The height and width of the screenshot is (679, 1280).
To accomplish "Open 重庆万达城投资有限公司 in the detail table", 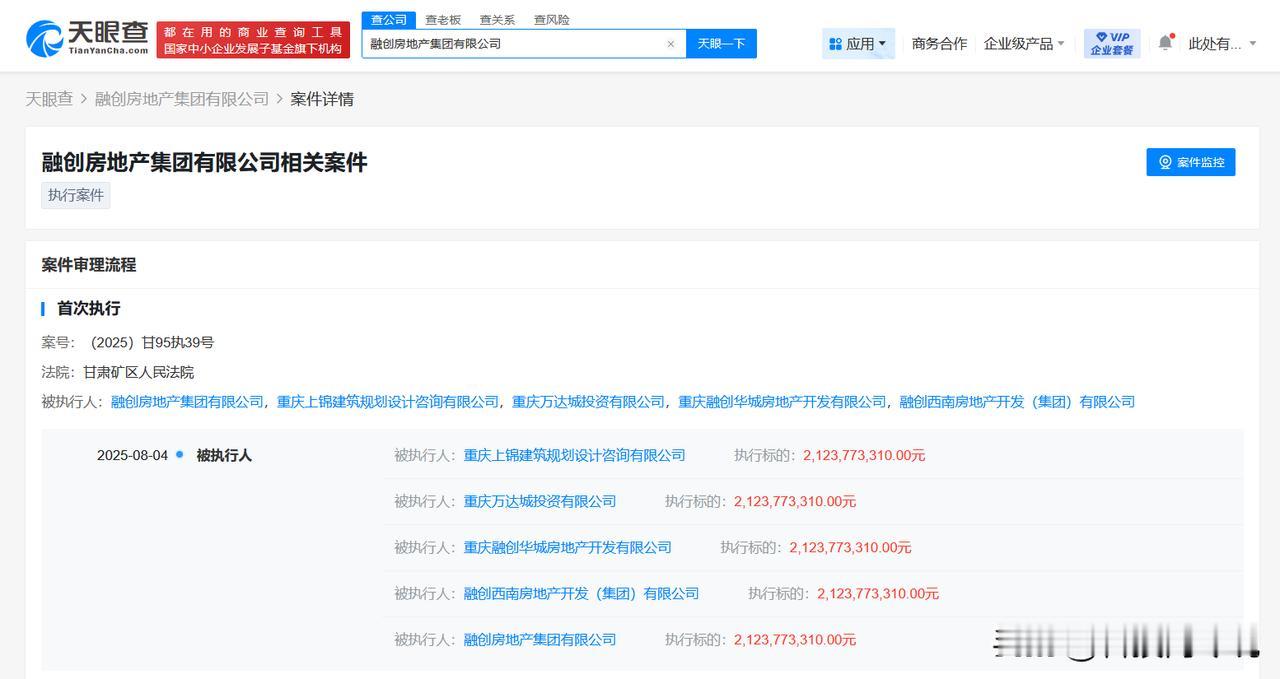I will pos(540,501).
